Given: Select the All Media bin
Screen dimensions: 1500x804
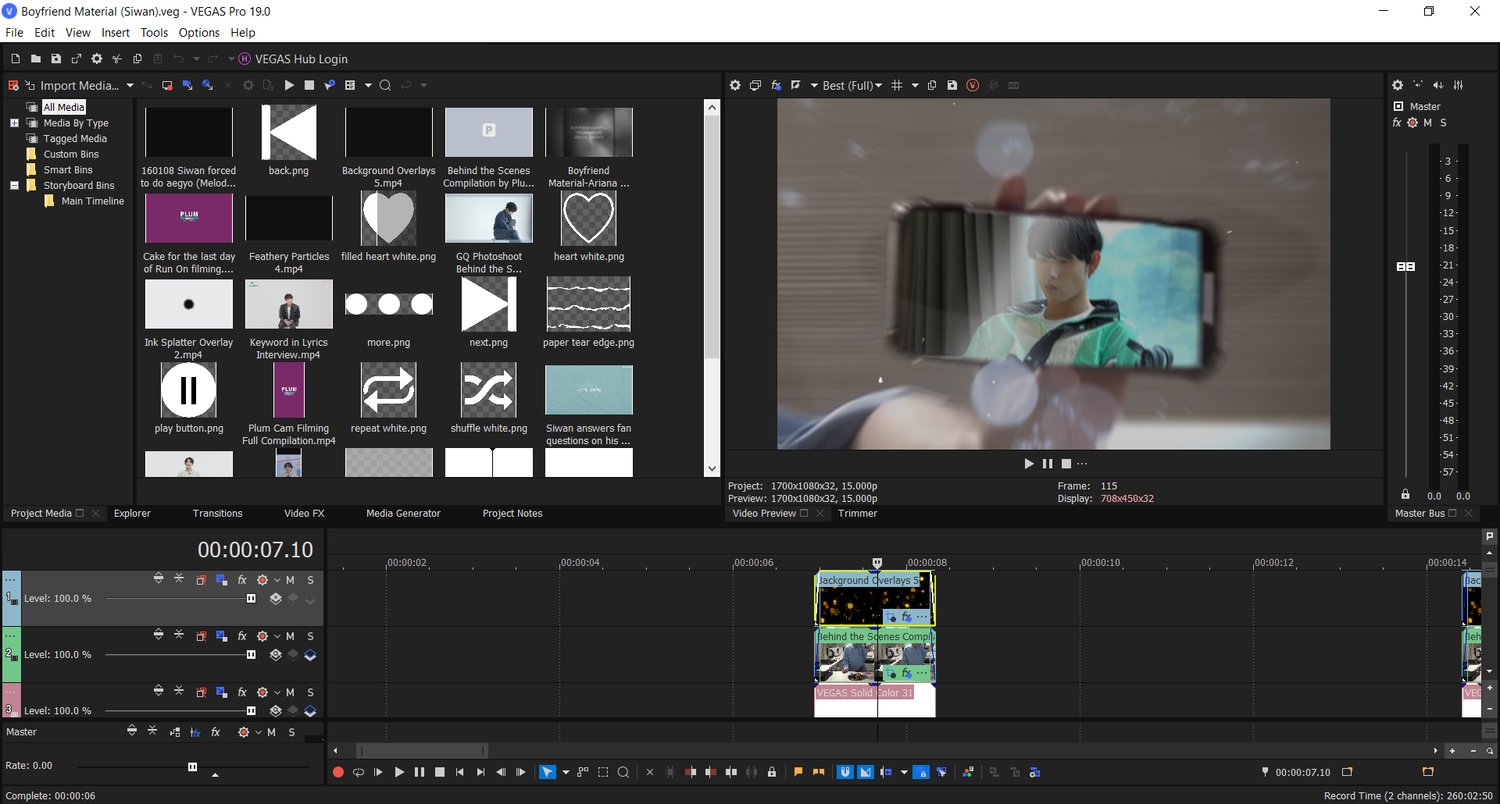Looking at the screenshot, I should [64, 107].
